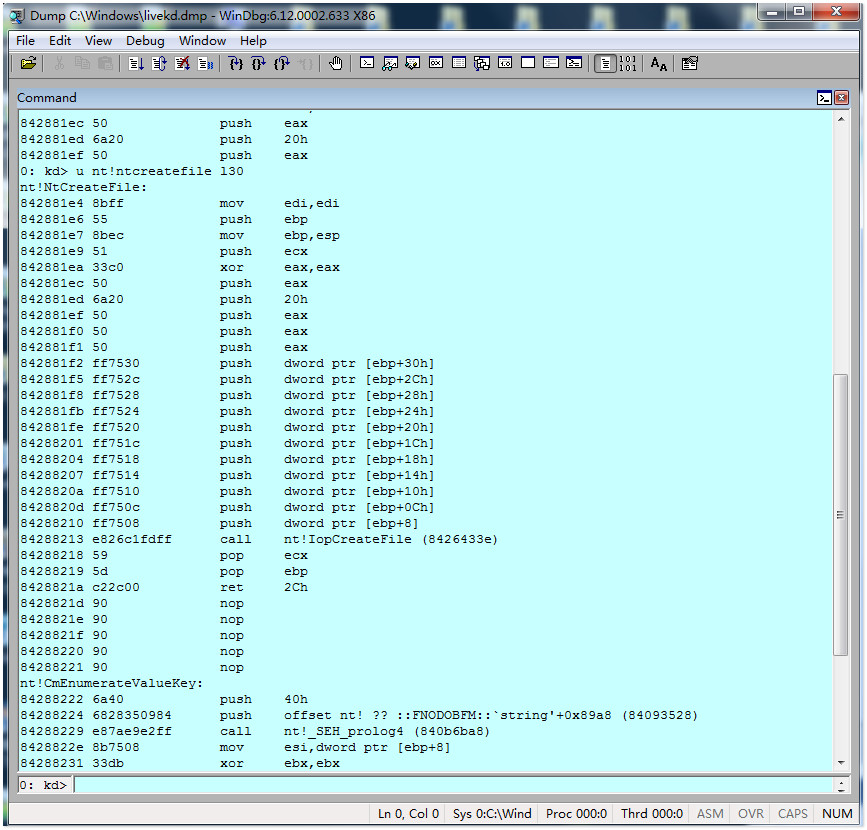This screenshot has width=867, height=830.
Task: Click the Step Into toolbar icon
Action: point(235,63)
